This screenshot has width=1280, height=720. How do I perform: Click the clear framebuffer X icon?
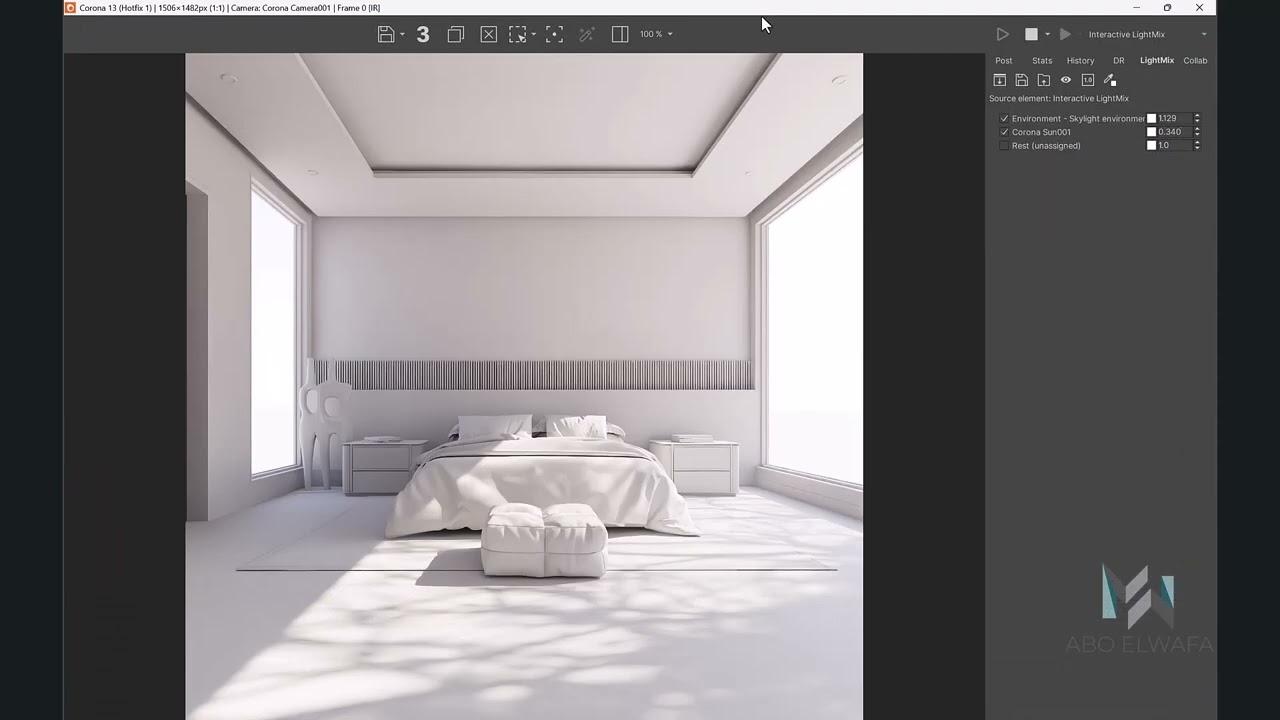click(488, 34)
